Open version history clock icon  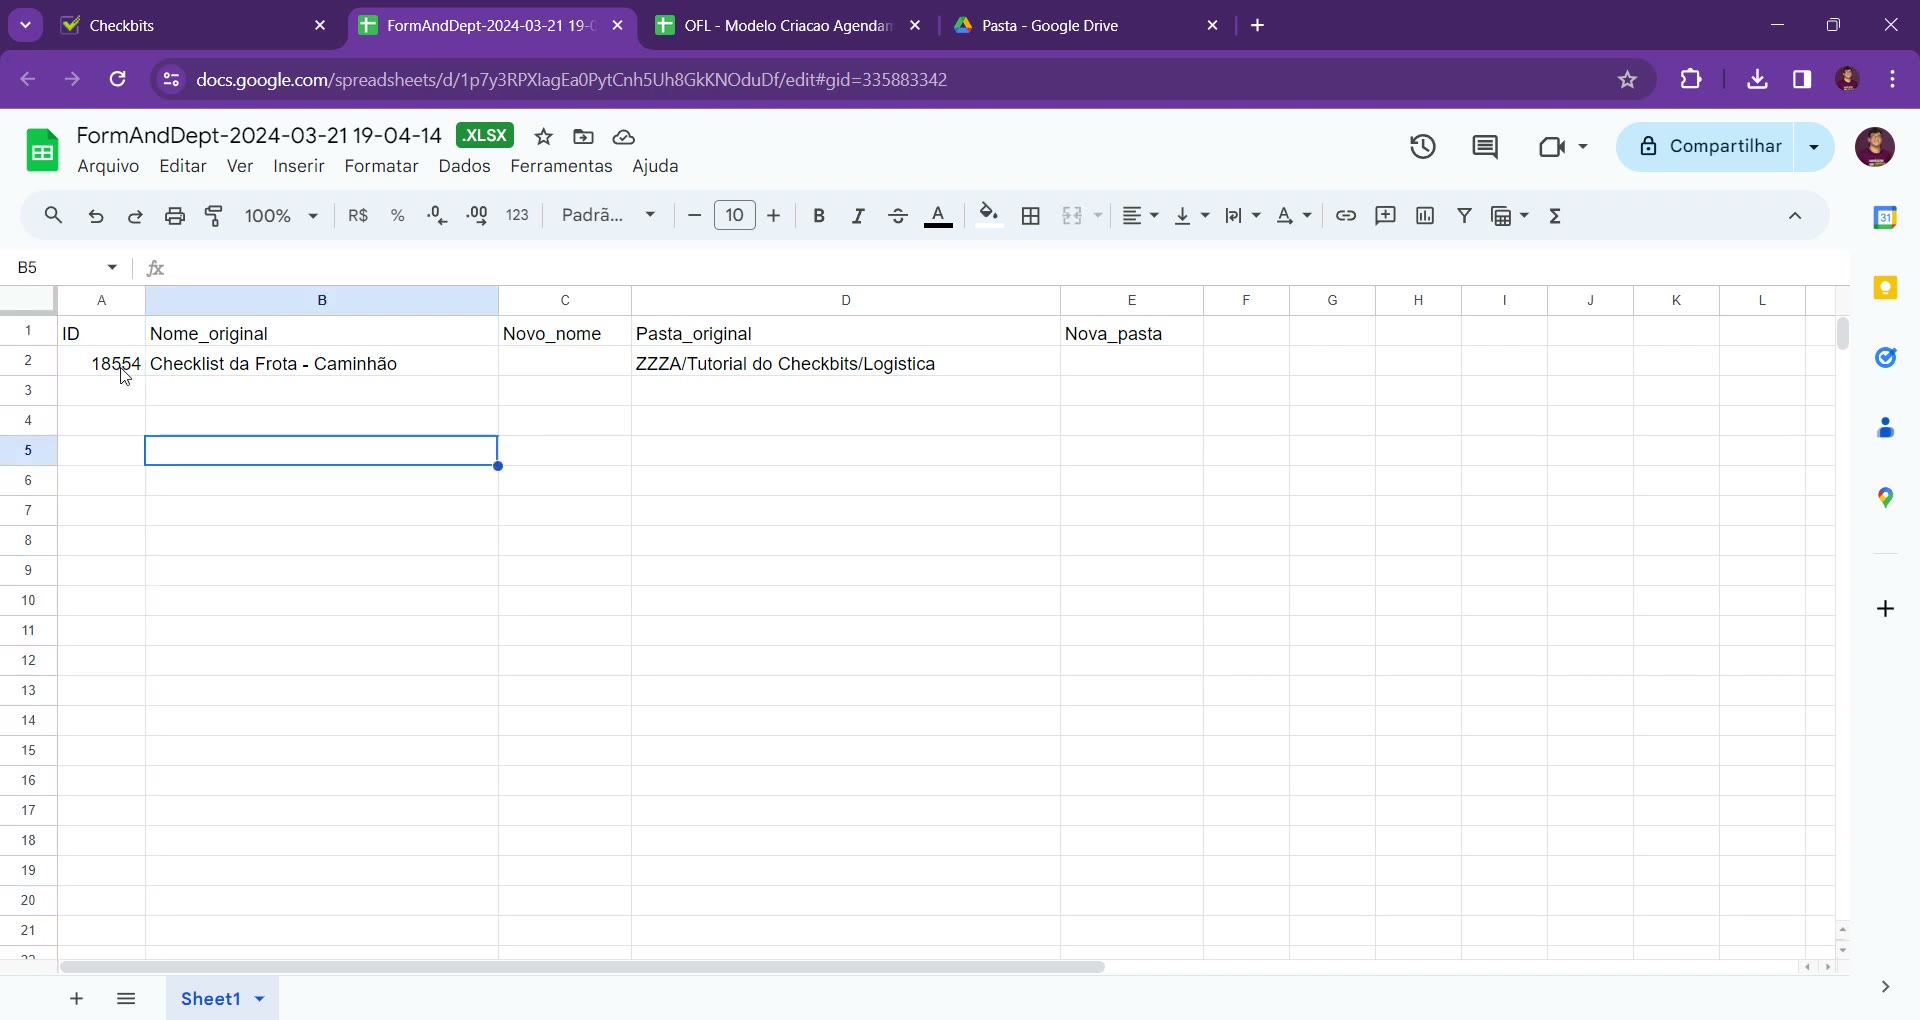[x=1423, y=147]
